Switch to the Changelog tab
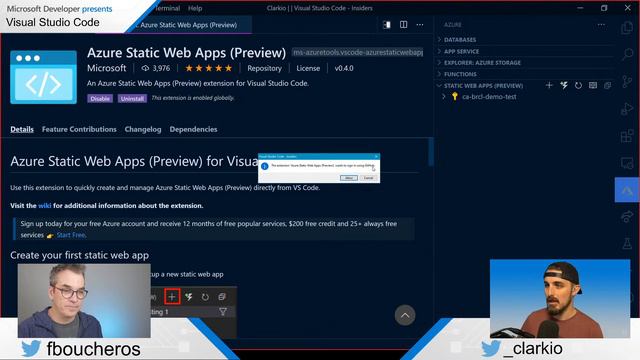The height and width of the screenshot is (360, 640). (x=143, y=129)
